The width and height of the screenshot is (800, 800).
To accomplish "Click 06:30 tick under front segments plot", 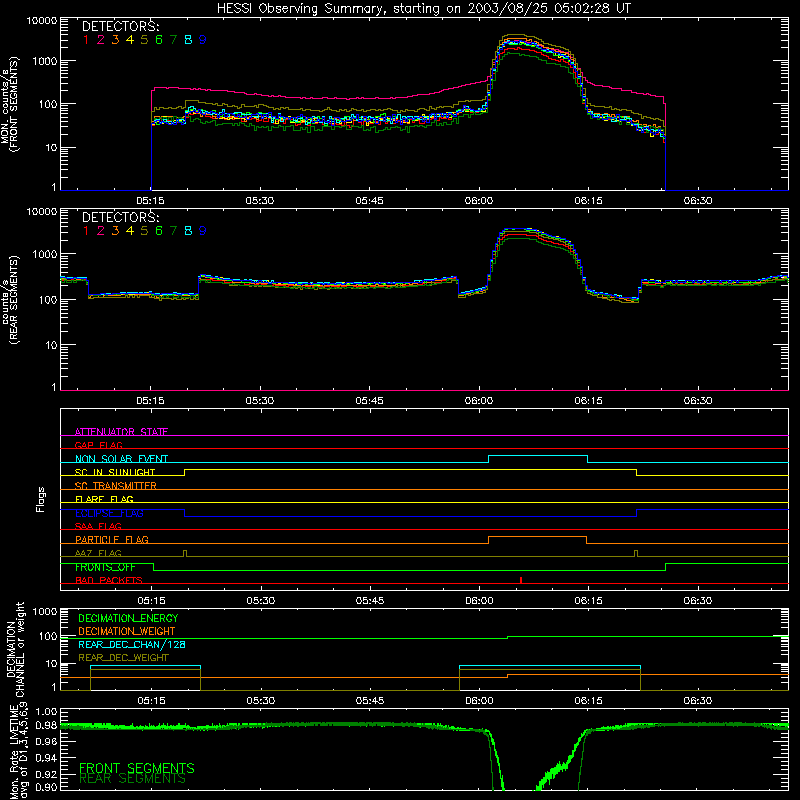I will point(698,201).
